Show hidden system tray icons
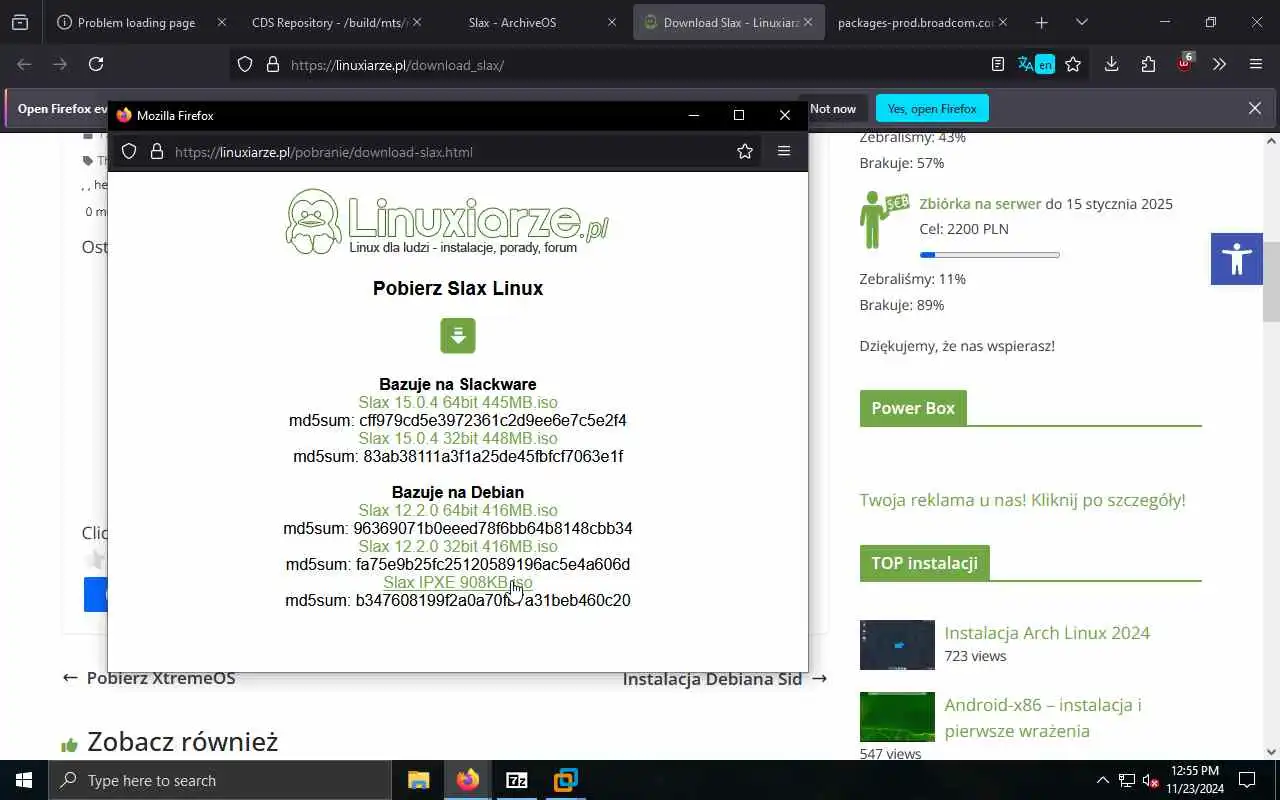 [1103, 780]
